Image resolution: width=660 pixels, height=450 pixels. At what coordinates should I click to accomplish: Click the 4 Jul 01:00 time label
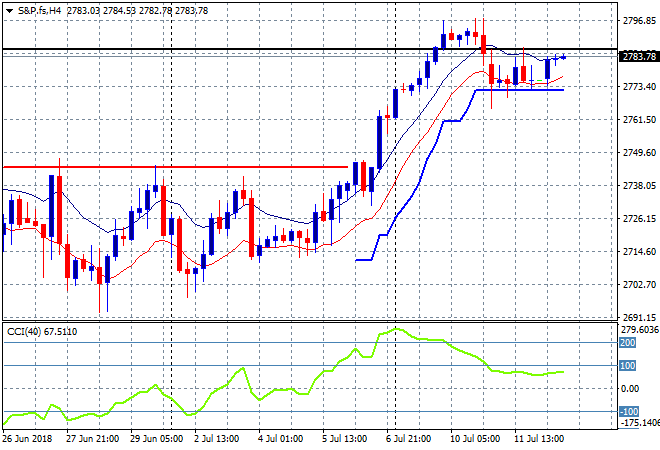(281, 439)
